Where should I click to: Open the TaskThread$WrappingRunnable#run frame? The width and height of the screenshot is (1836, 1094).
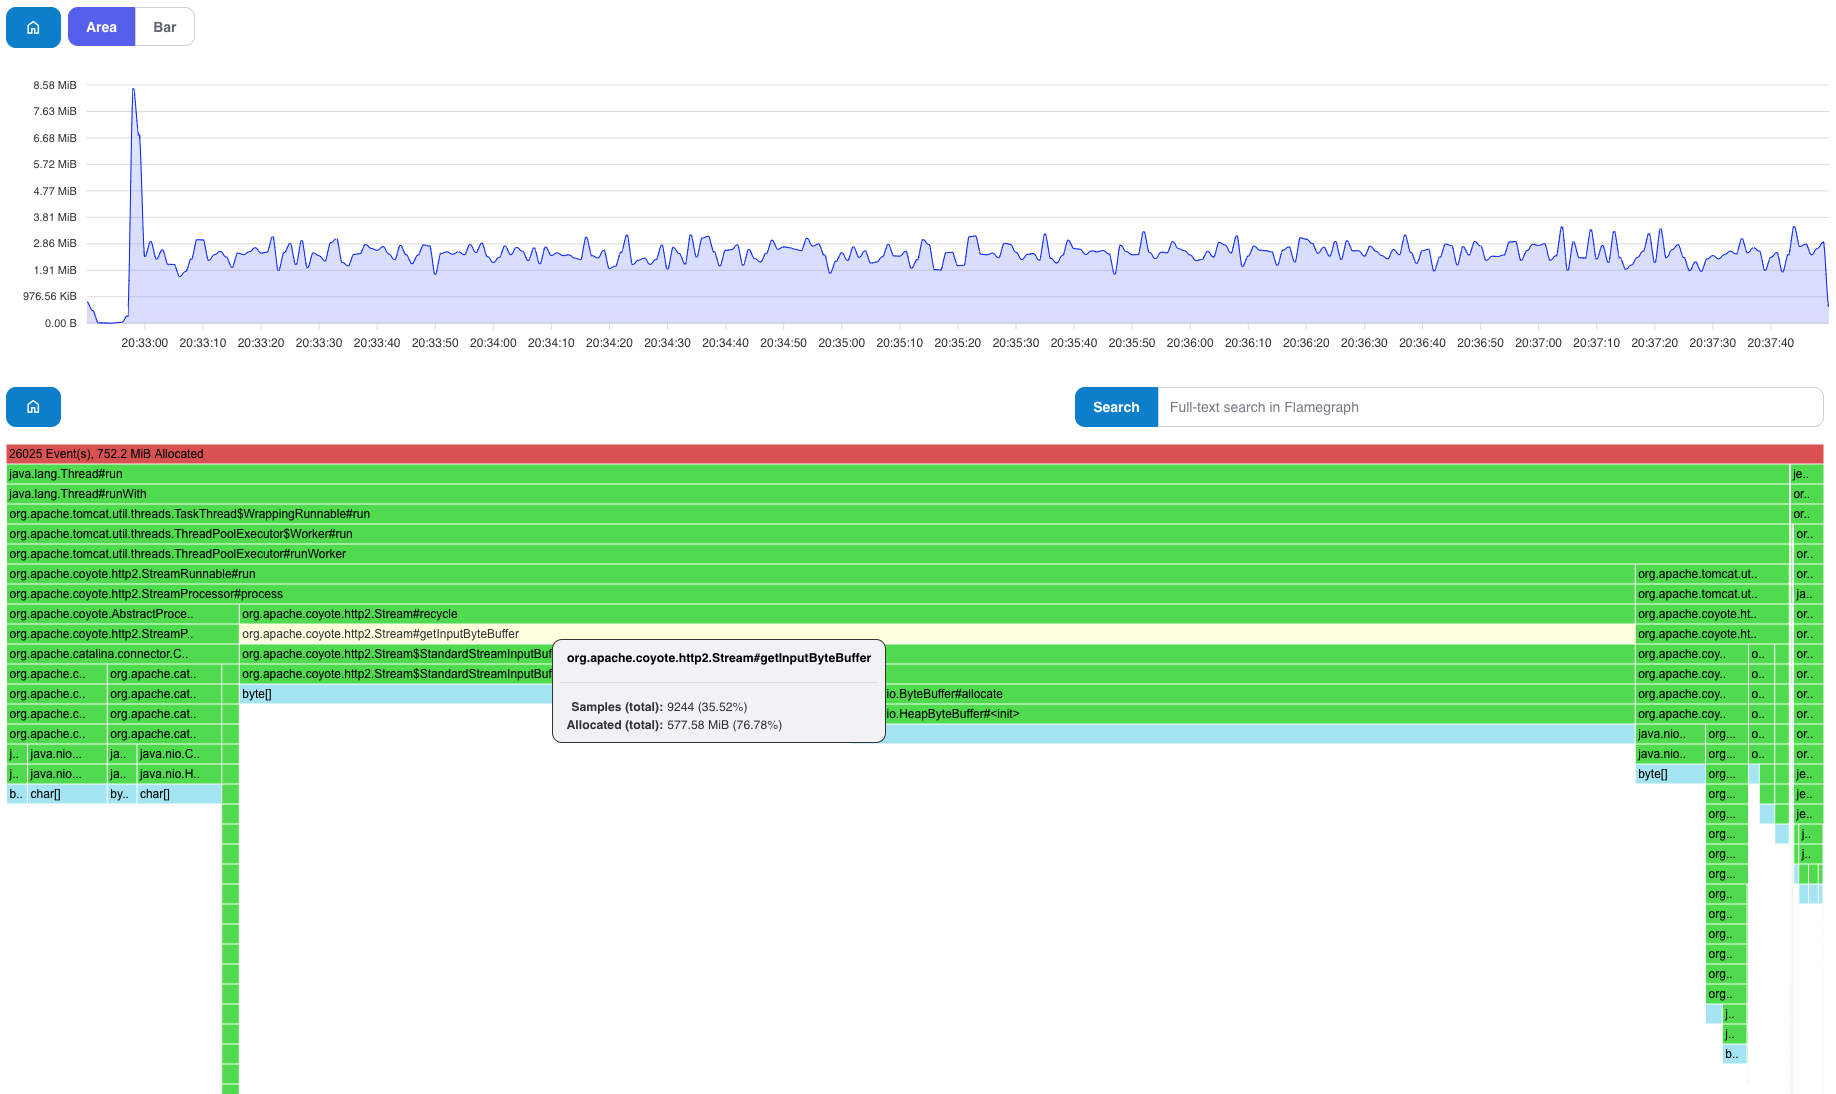coord(898,514)
